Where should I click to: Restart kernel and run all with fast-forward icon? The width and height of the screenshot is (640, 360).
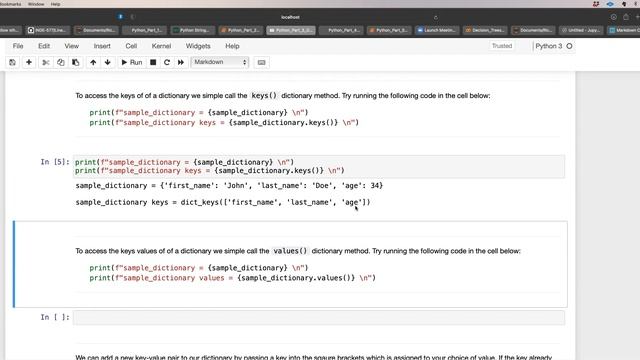click(181, 62)
